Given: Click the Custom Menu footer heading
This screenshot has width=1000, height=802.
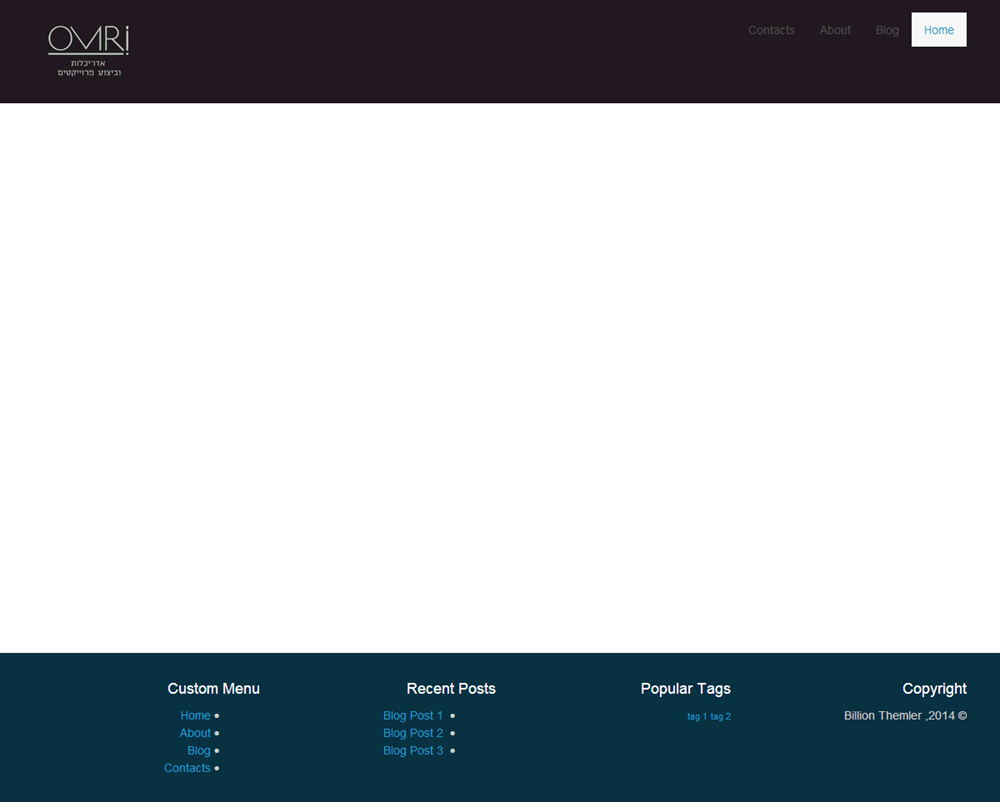Looking at the screenshot, I should point(214,689).
